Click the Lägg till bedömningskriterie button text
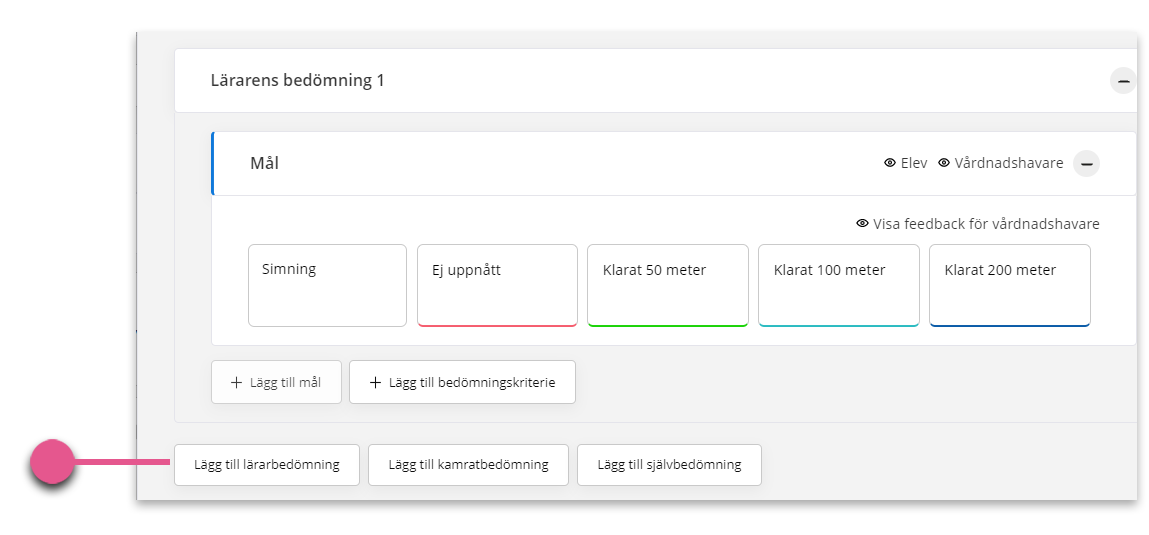 coord(472,382)
